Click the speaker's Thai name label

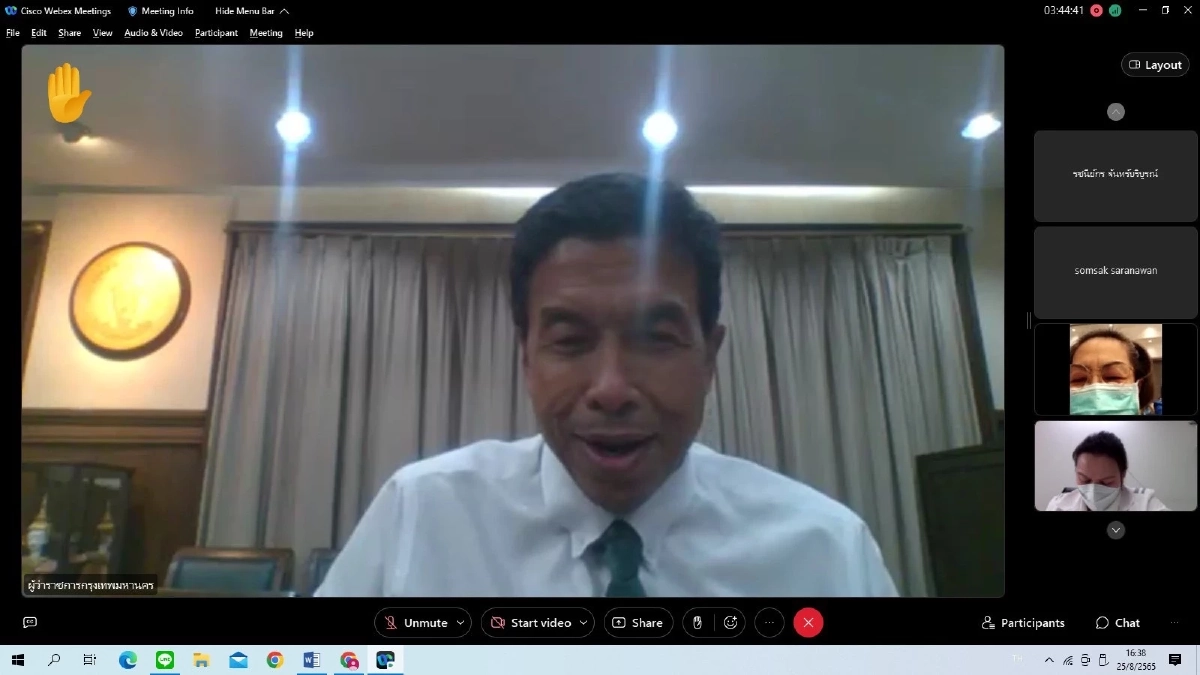coord(91,585)
